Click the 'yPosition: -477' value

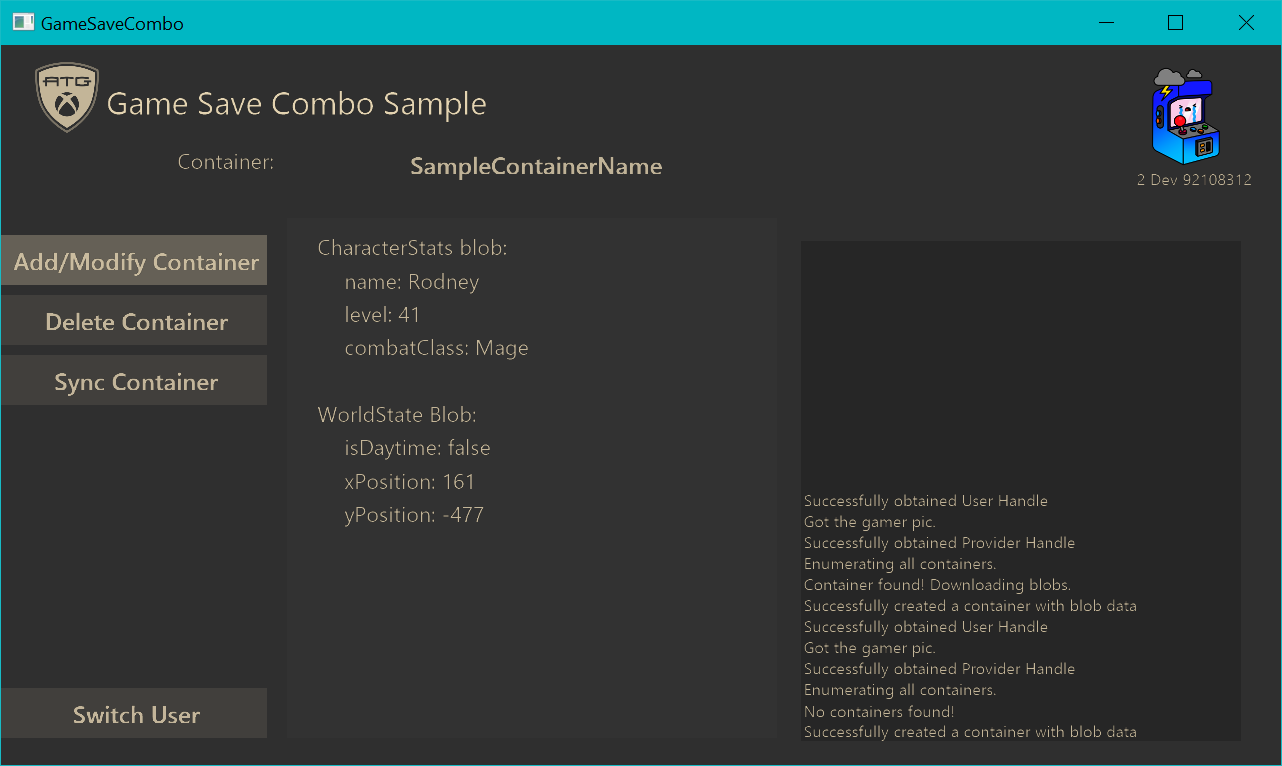414,515
